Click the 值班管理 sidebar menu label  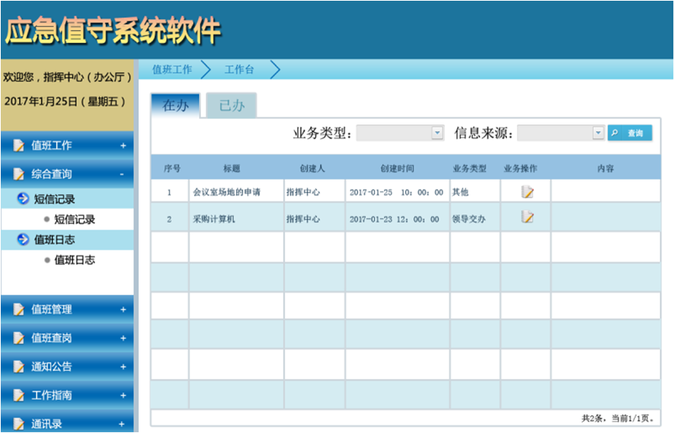[51, 309]
